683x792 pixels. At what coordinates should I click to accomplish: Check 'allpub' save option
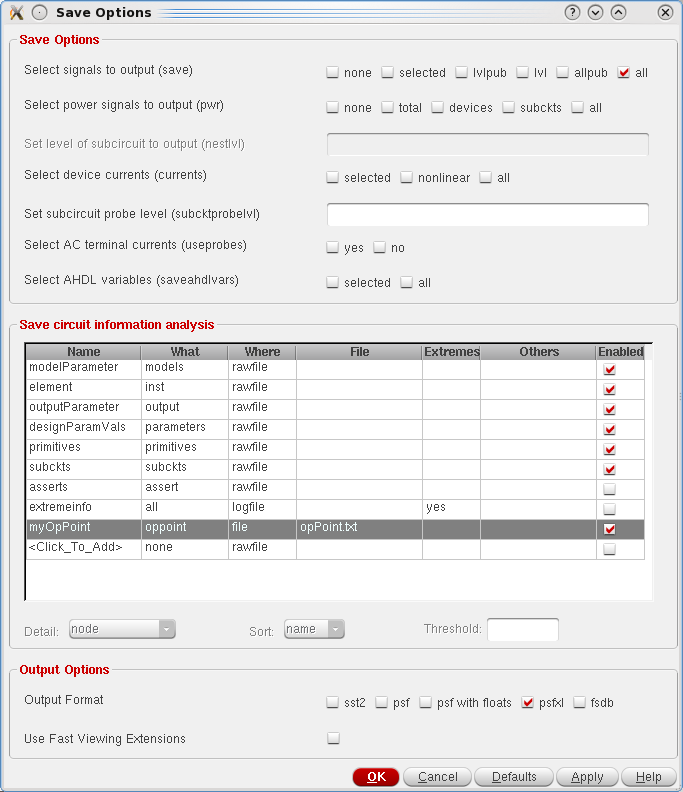coord(562,72)
